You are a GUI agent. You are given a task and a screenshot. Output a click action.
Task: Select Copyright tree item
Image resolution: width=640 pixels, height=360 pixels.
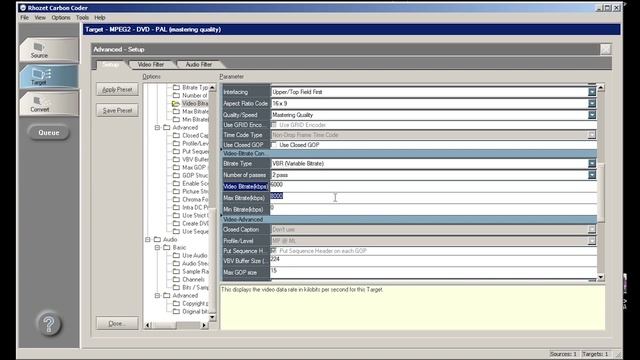coord(195,304)
